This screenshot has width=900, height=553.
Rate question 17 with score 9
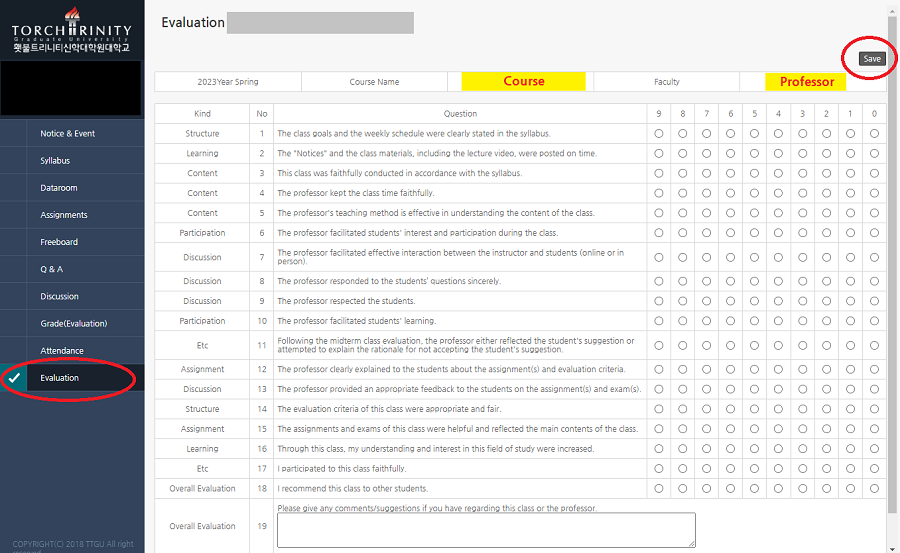click(658, 469)
